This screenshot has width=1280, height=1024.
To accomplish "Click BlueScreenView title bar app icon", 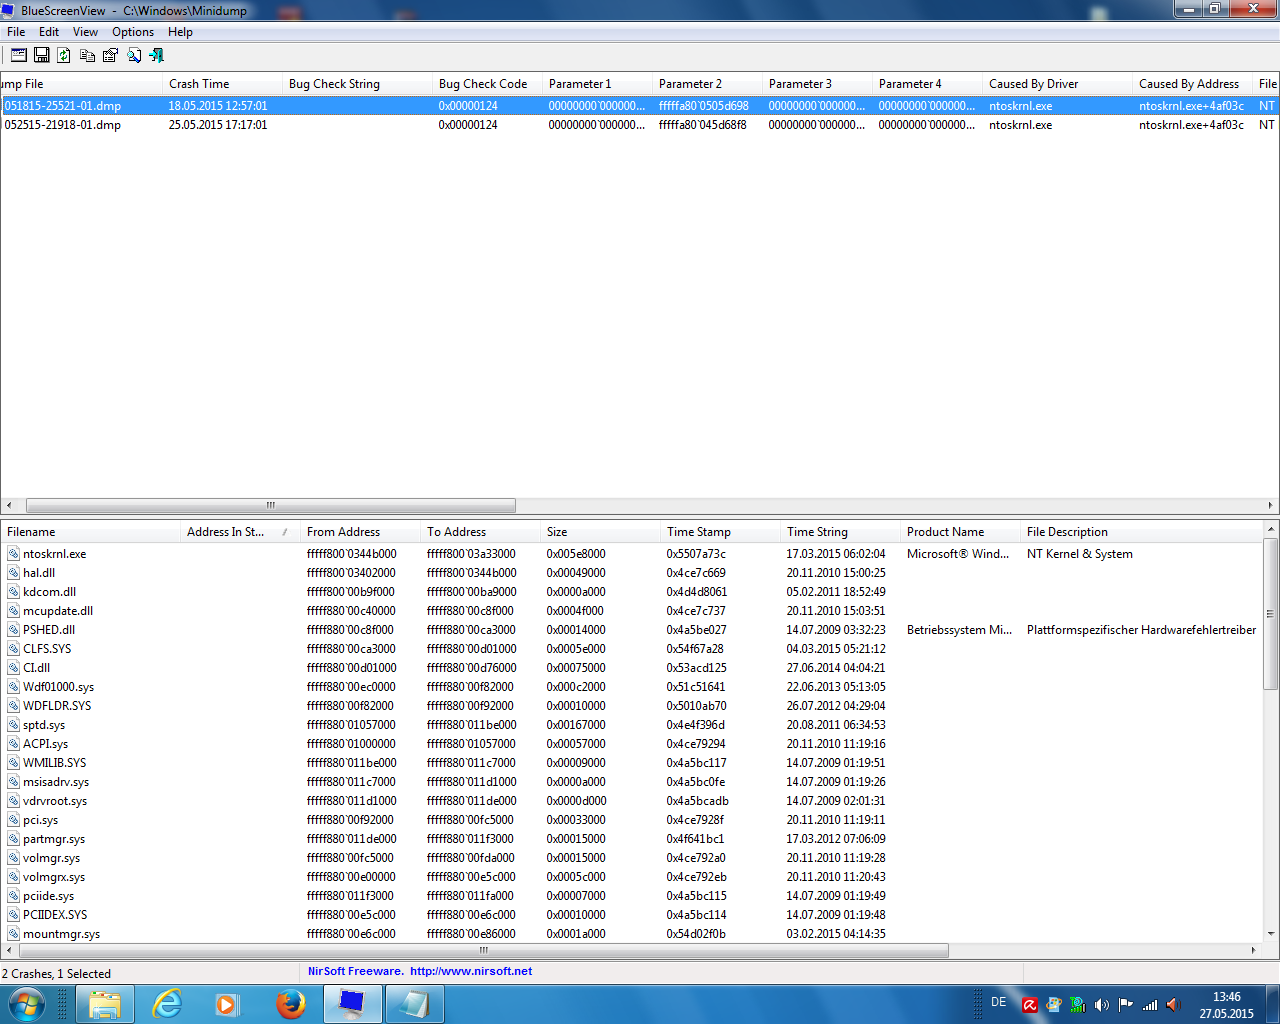I will 9,10.
